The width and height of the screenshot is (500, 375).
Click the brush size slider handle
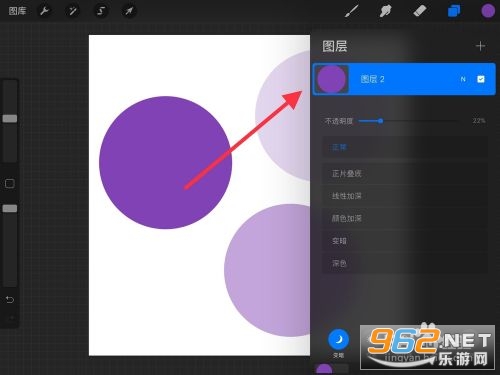pos(10,119)
